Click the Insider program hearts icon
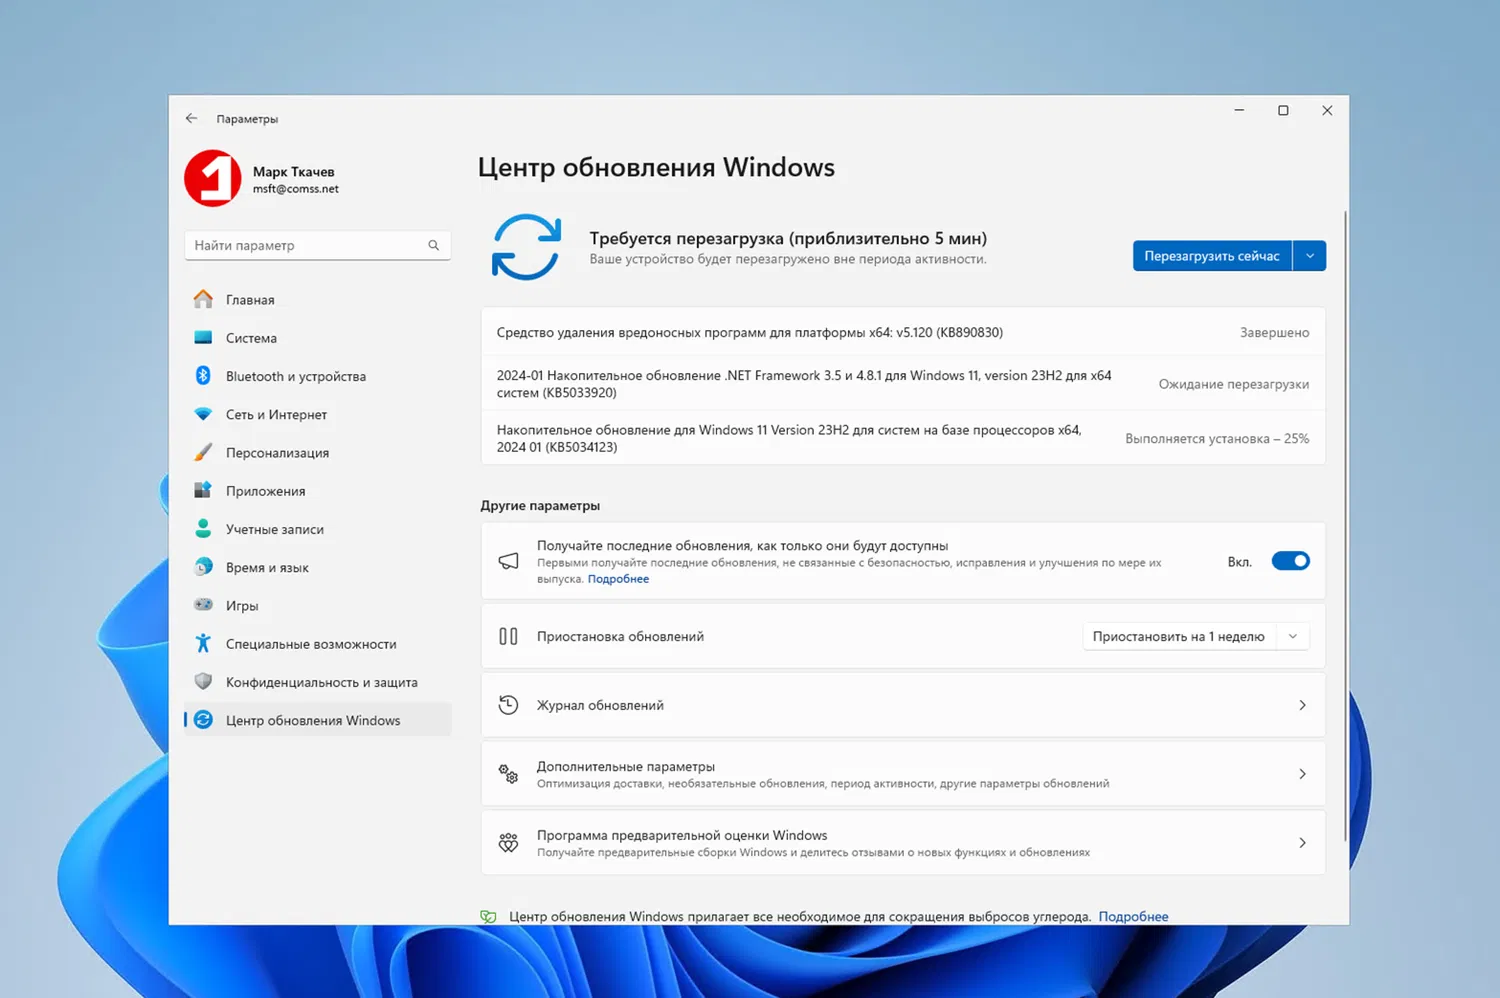Screen dimensions: 1500x998 point(508,843)
